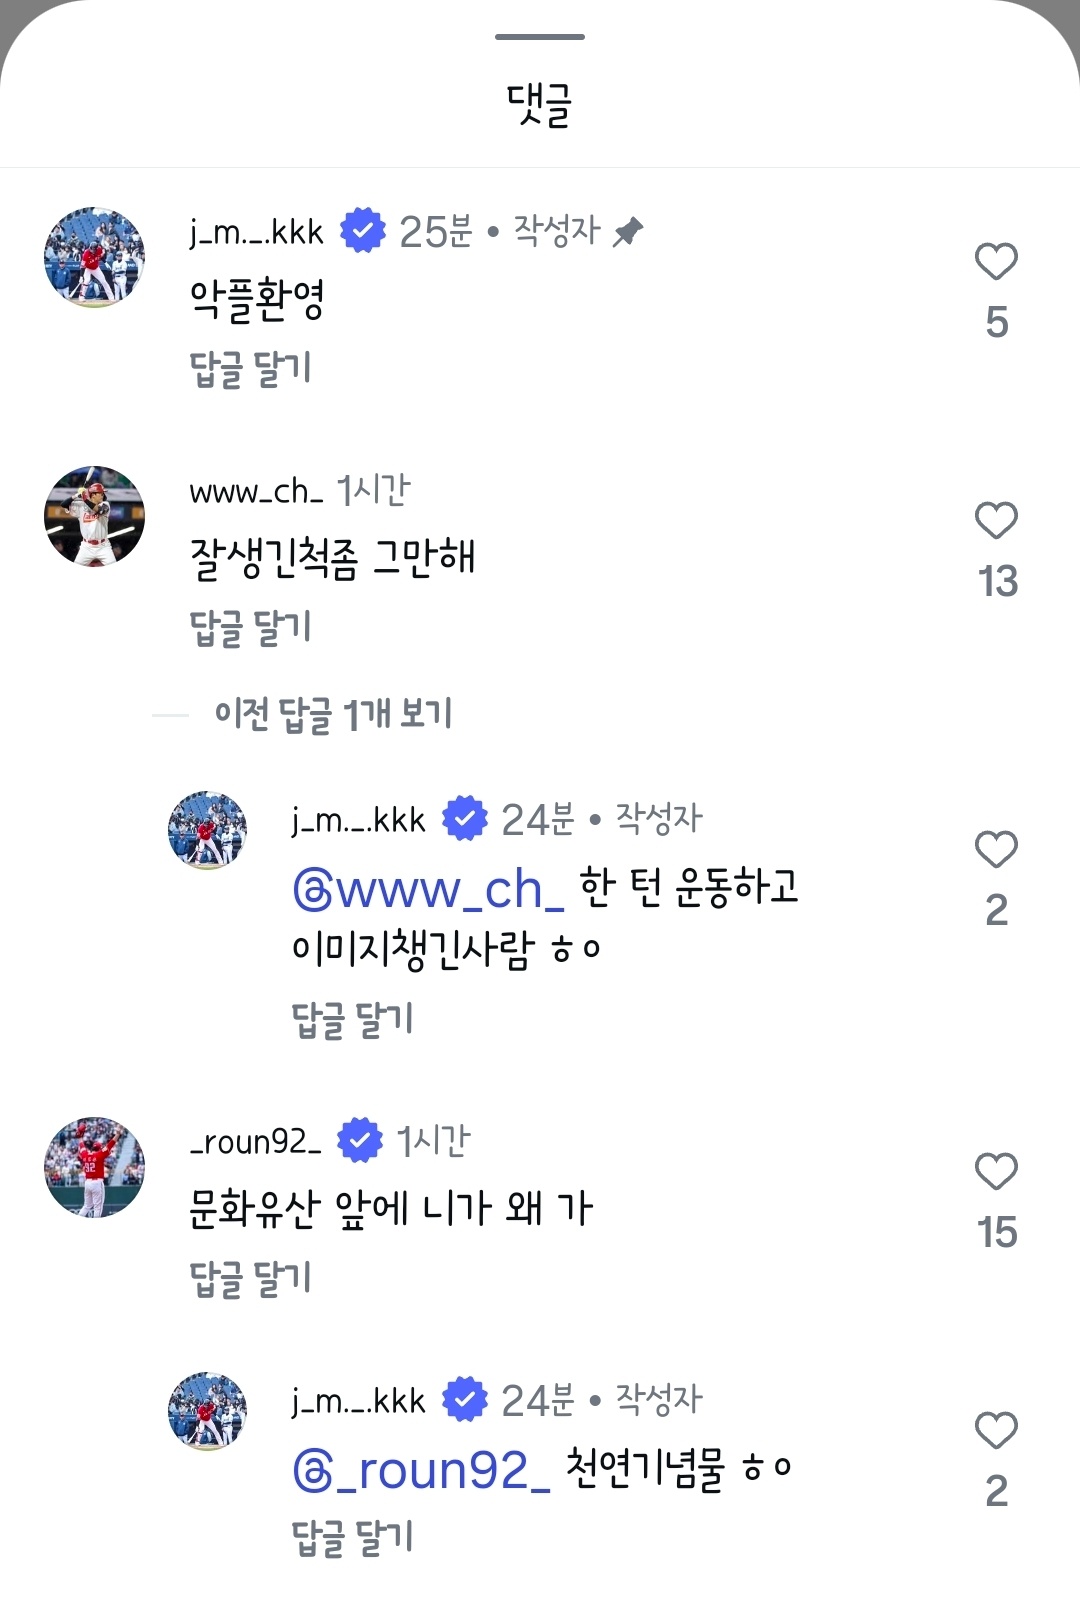Tap verified badge on pinned comment author
Screen dimensions: 1080x1611
pyautogui.click(x=362, y=231)
